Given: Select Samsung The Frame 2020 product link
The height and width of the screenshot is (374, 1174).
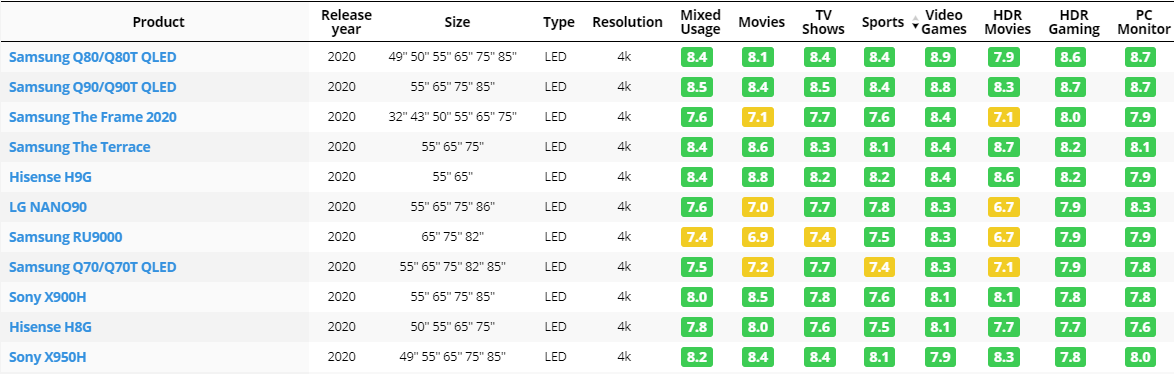Looking at the screenshot, I should click(x=93, y=117).
